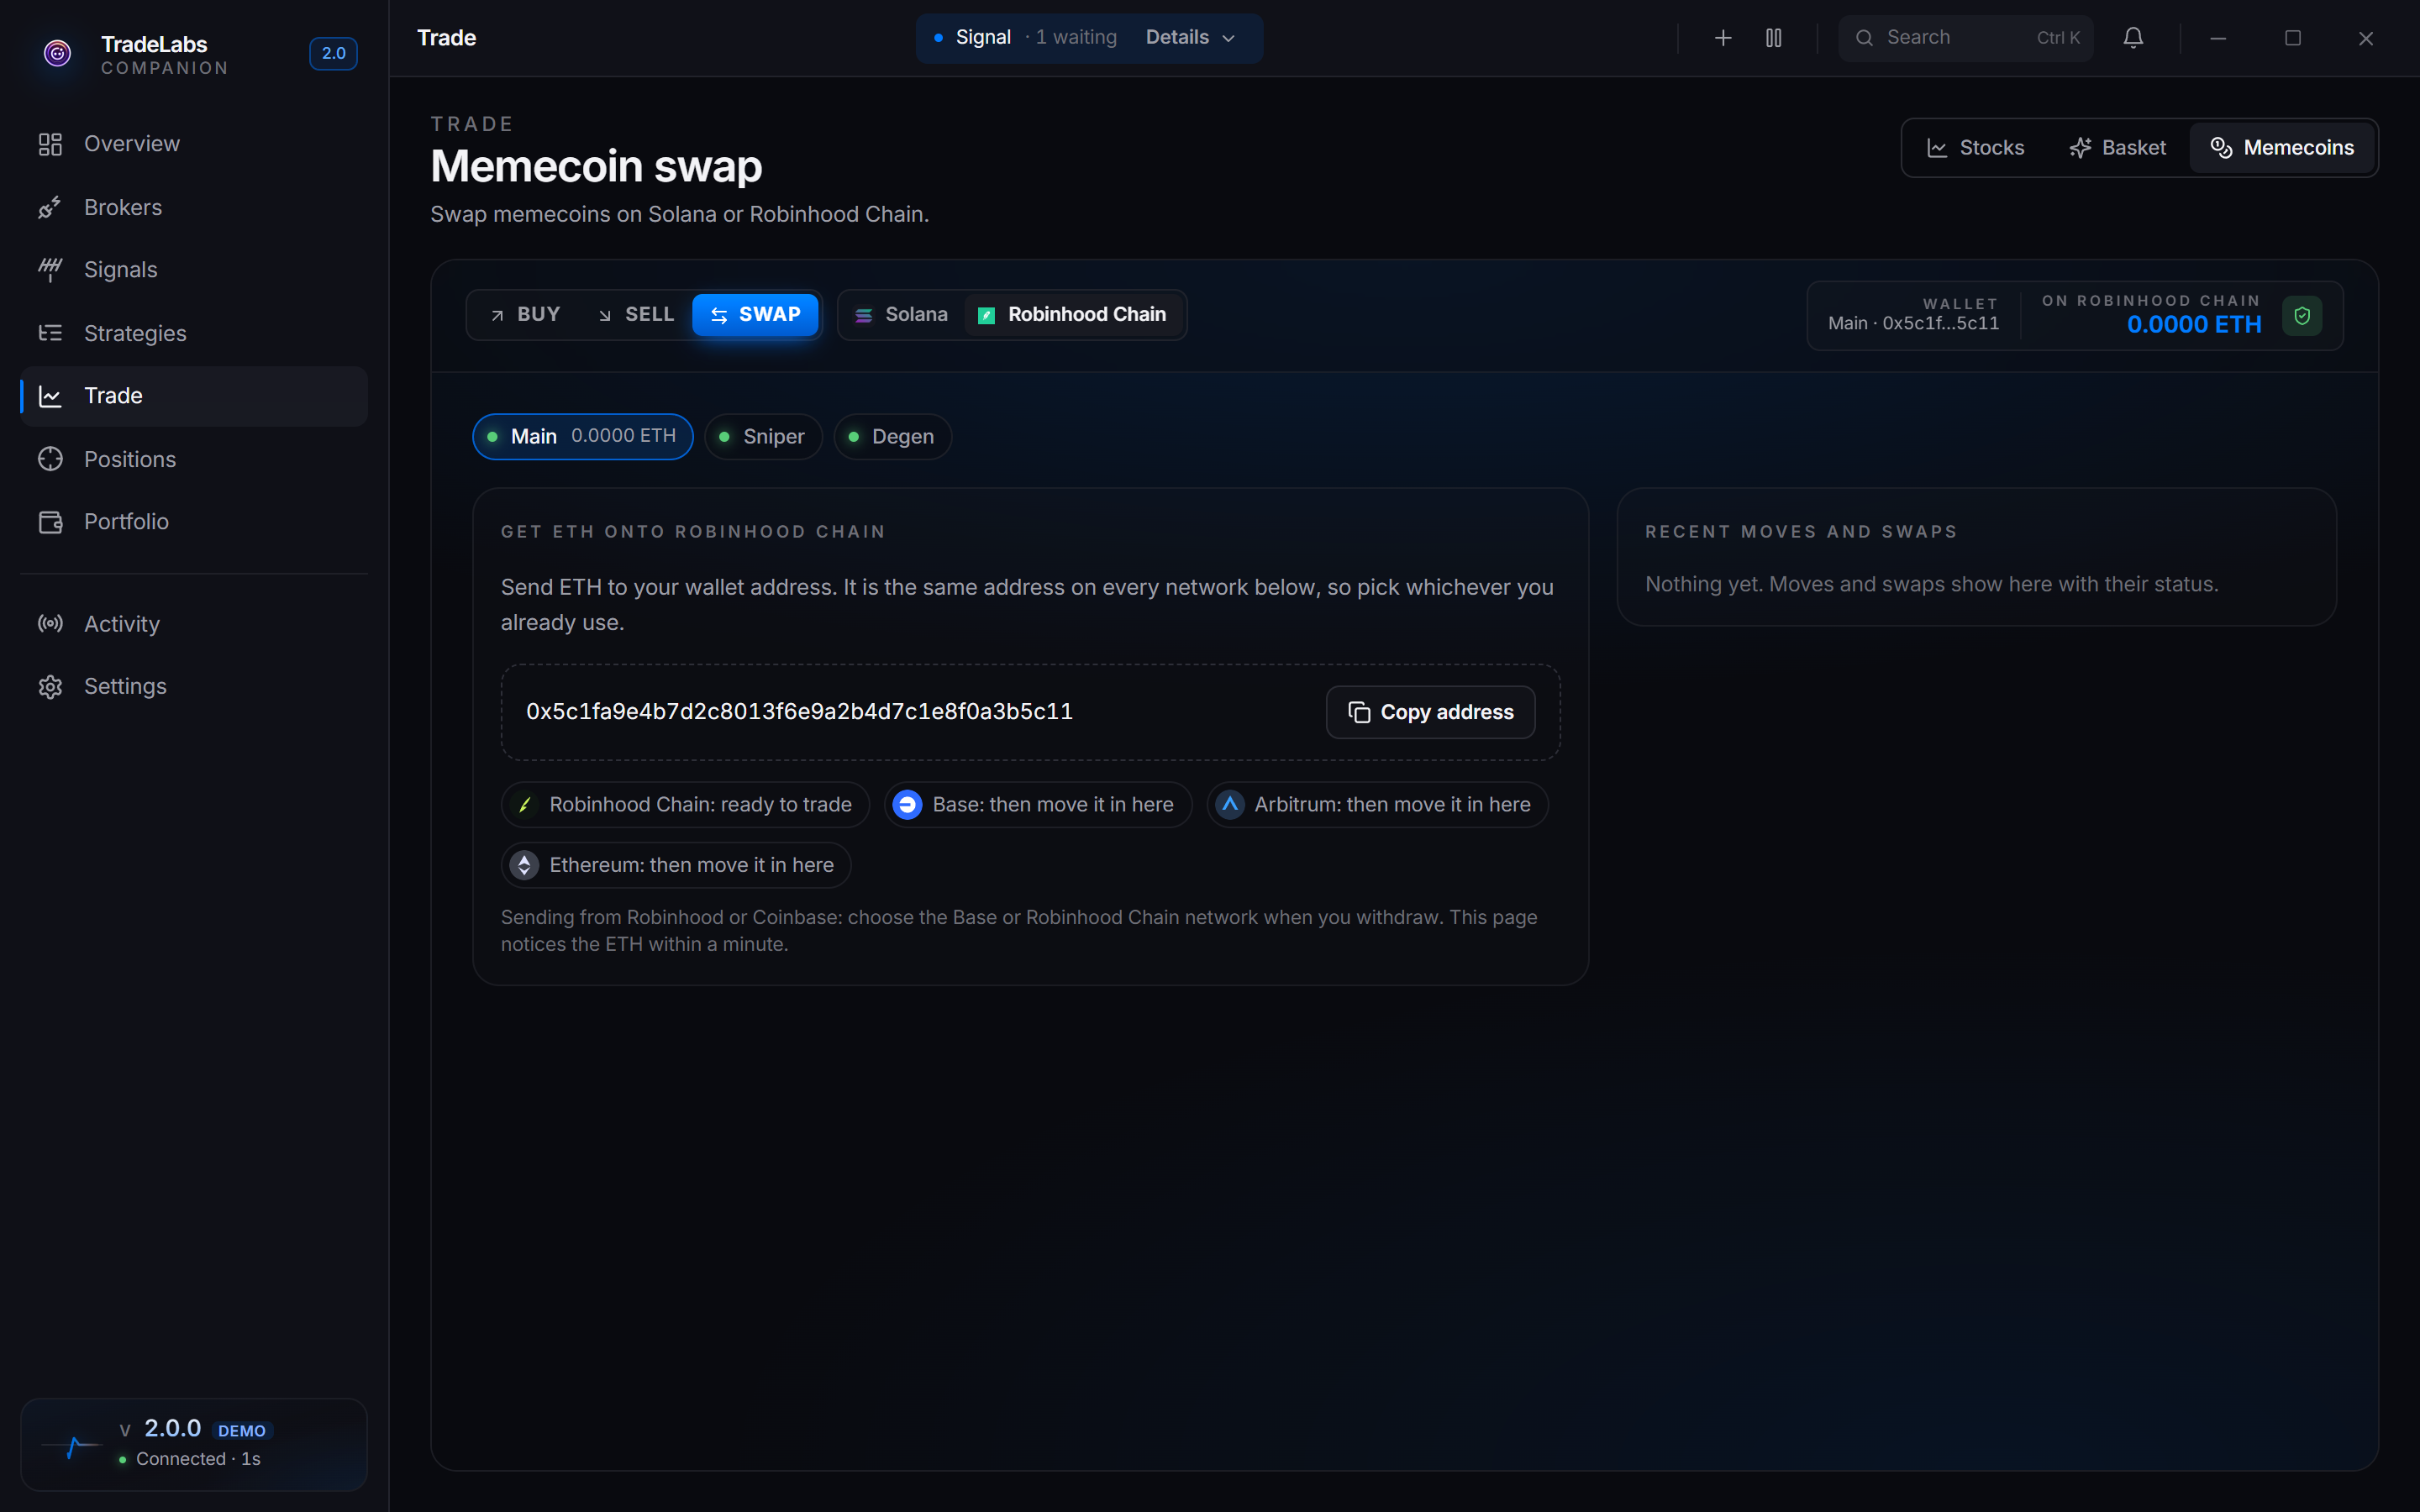Close the TradeLabs window
Image resolution: width=2420 pixels, height=1512 pixels.
[2366, 38]
